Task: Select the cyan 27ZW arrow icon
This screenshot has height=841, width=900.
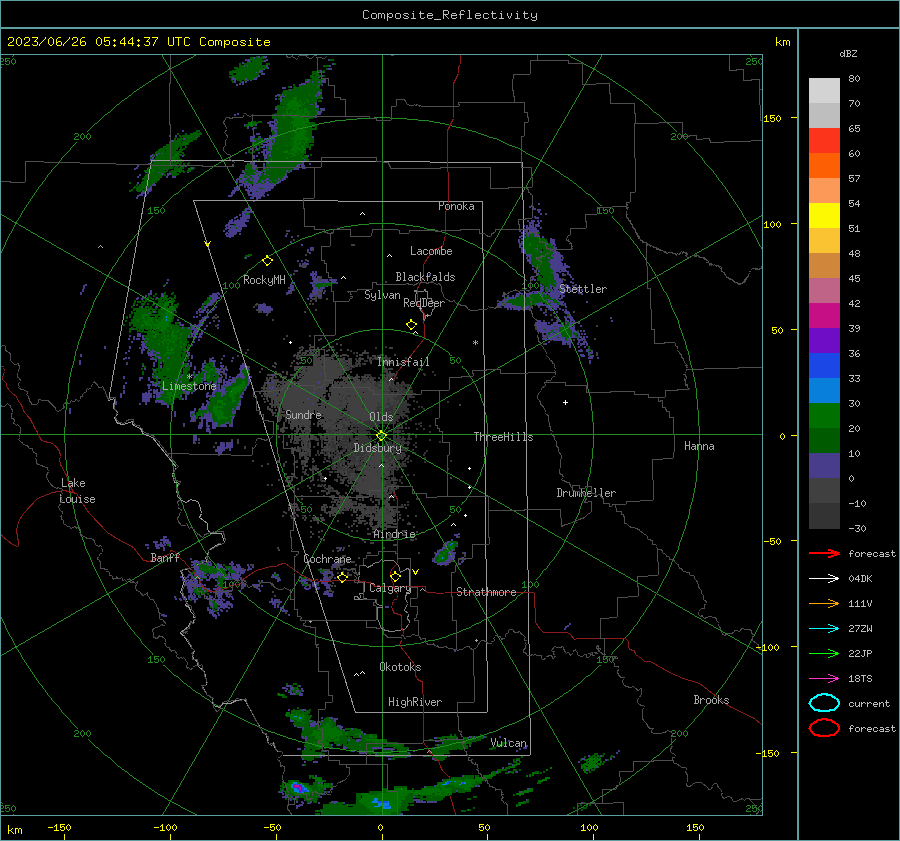Action: [824, 628]
